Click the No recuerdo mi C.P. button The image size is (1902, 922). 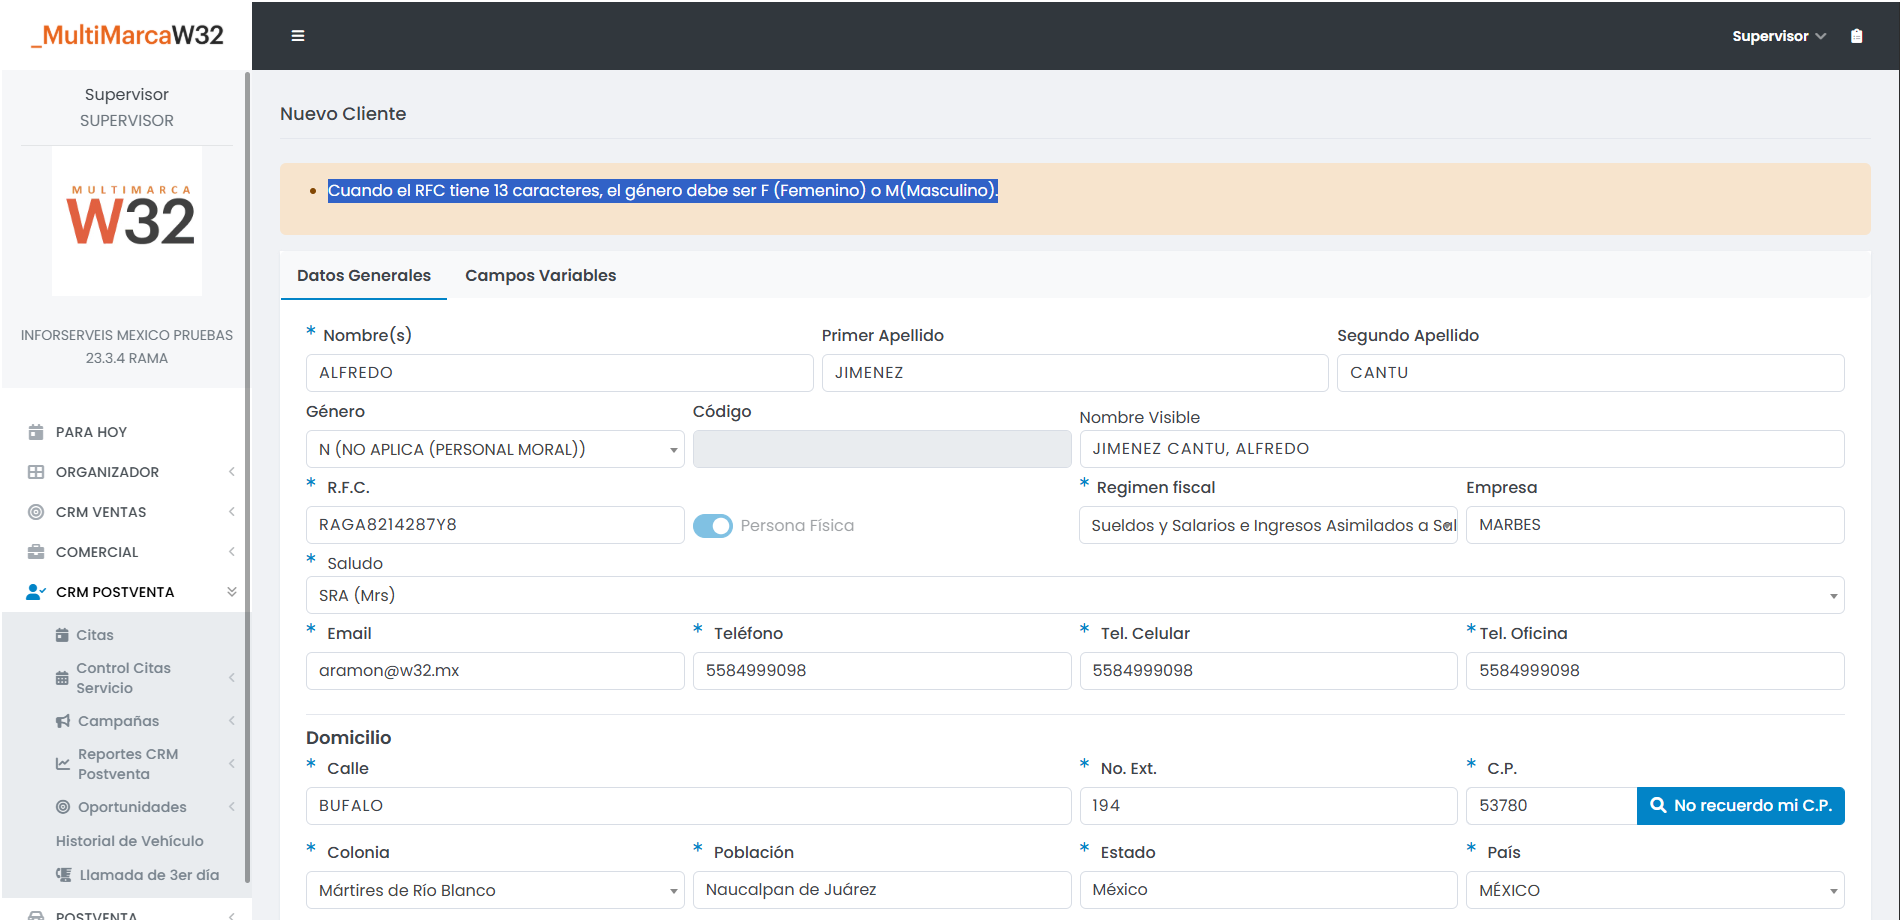1740,806
